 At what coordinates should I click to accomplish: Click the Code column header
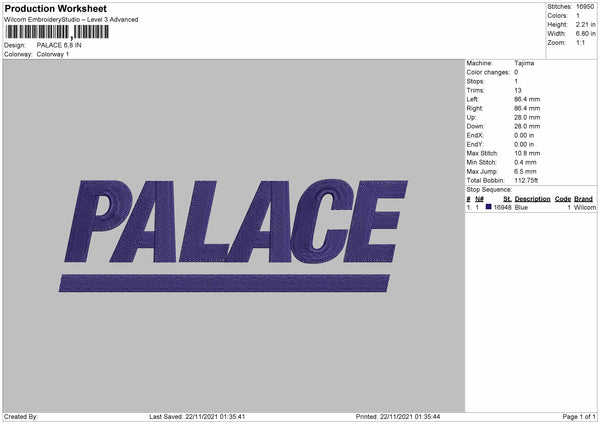click(x=563, y=199)
